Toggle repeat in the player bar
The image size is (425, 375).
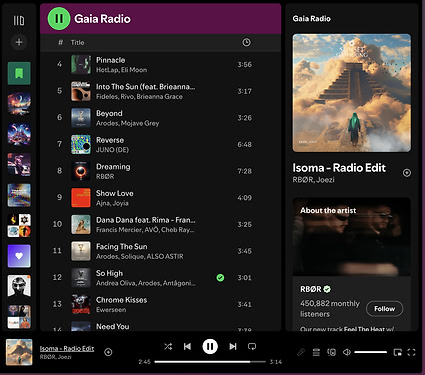tap(252, 346)
